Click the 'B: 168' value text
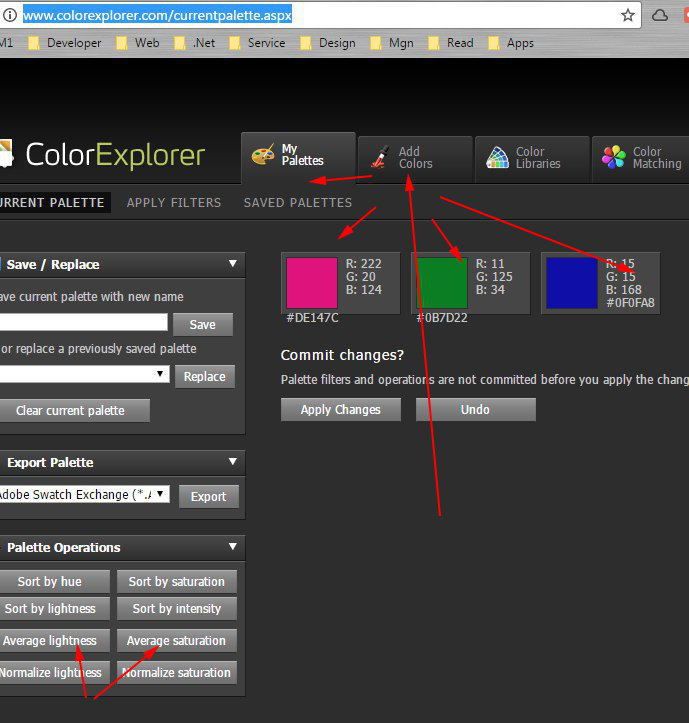 (624, 290)
